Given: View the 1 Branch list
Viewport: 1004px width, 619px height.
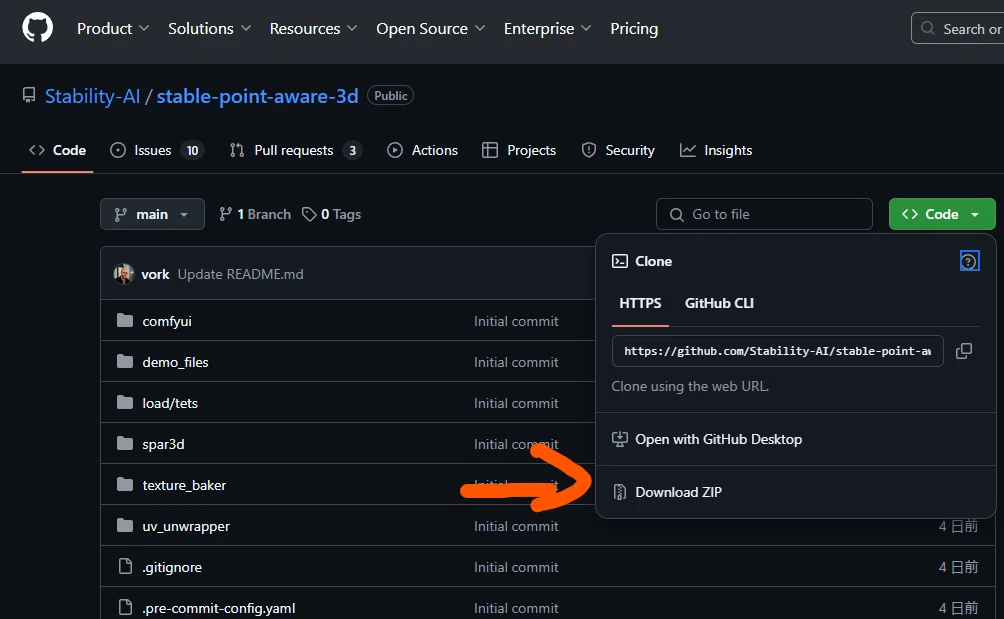Looking at the screenshot, I should 255,214.
